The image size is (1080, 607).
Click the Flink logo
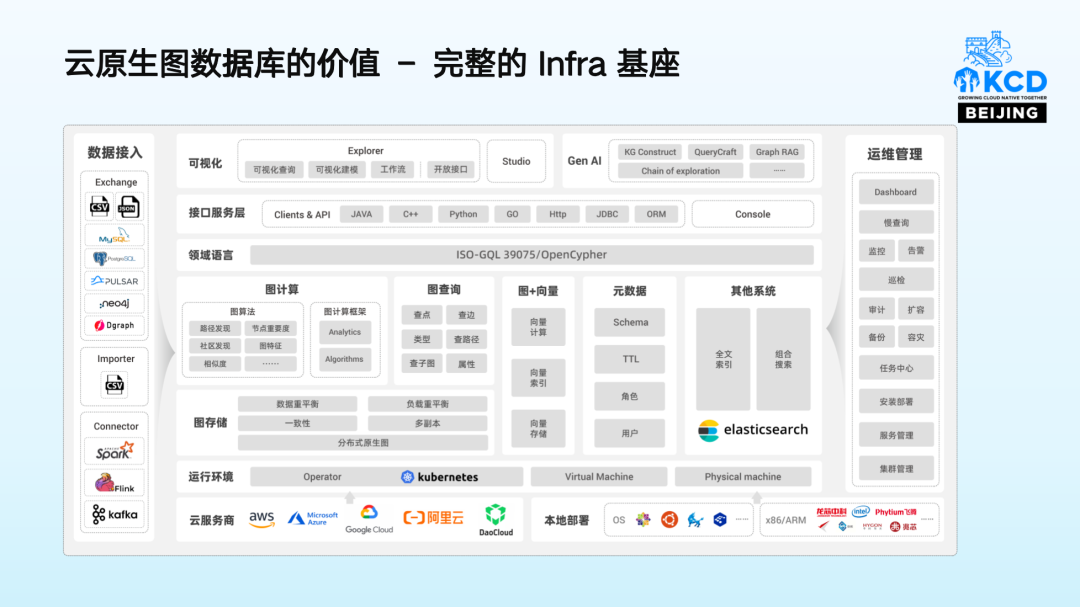114,483
